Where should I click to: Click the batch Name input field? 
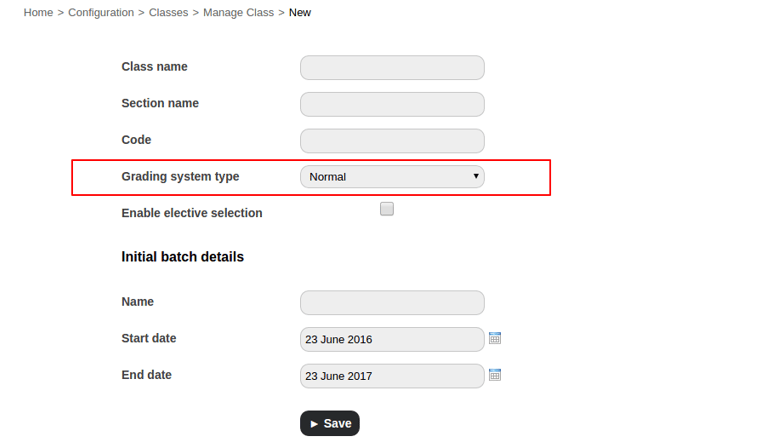pyautogui.click(x=392, y=303)
